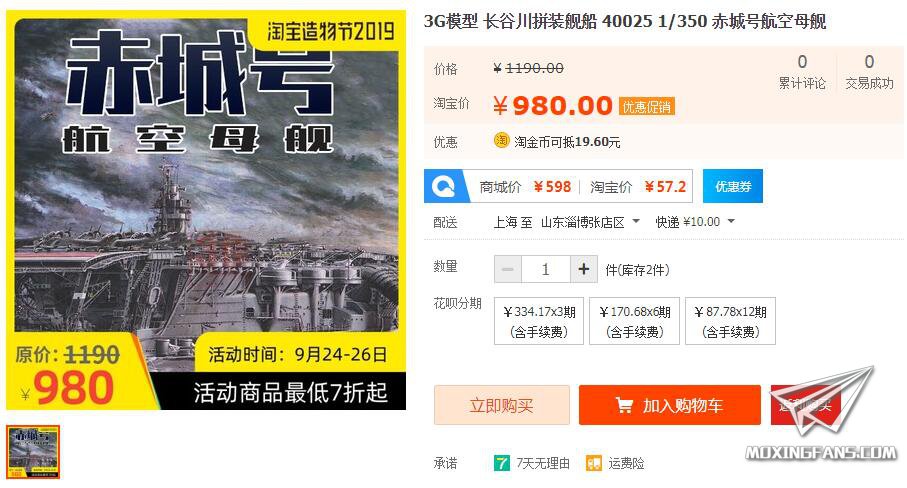Viewport: 907px width, 488px height.
Task: Expand the 山东淄博张店区 destination dropdown
Action: tap(590, 222)
